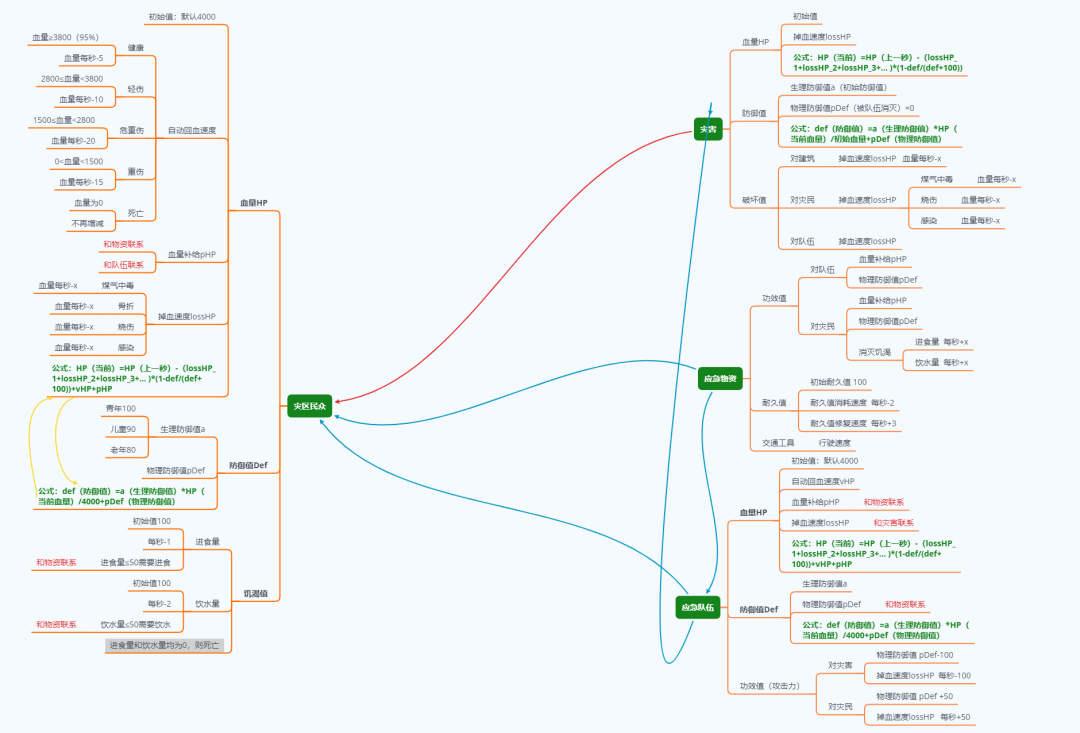This screenshot has width=1080, height=733.
Task: Click the 老年80 node
Action: (122, 450)
